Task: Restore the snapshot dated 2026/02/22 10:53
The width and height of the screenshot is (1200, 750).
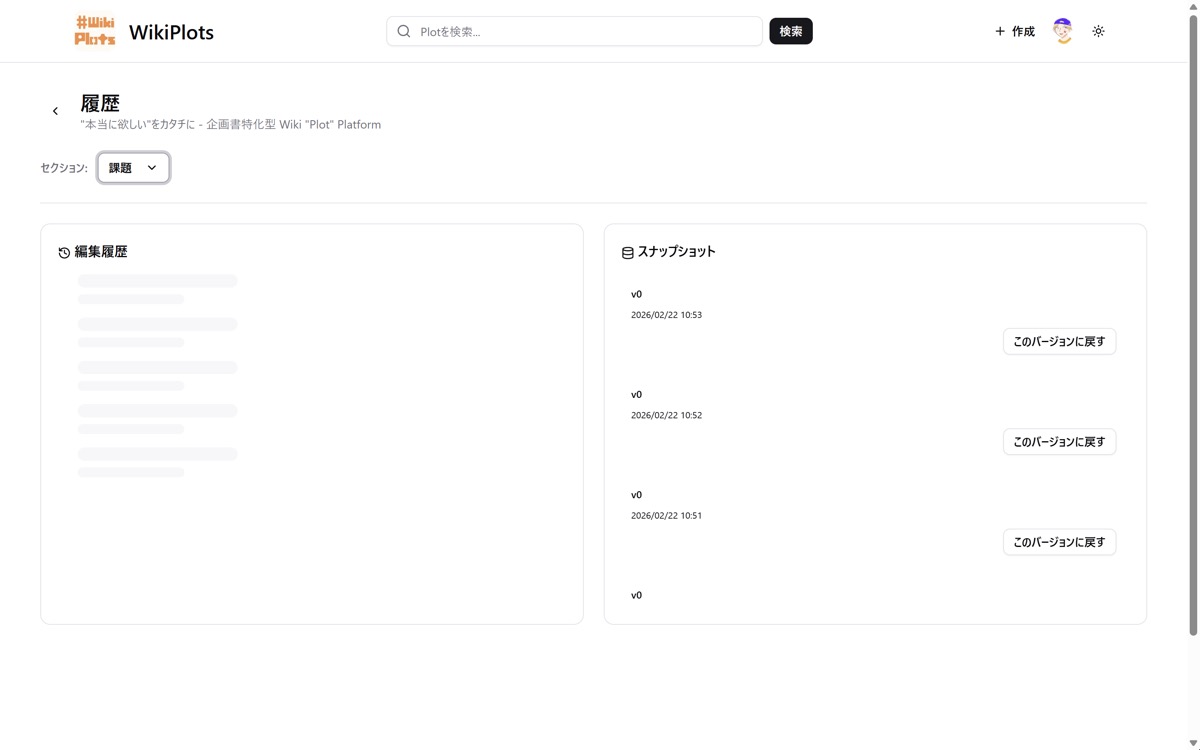Action: pos(1059,341)
